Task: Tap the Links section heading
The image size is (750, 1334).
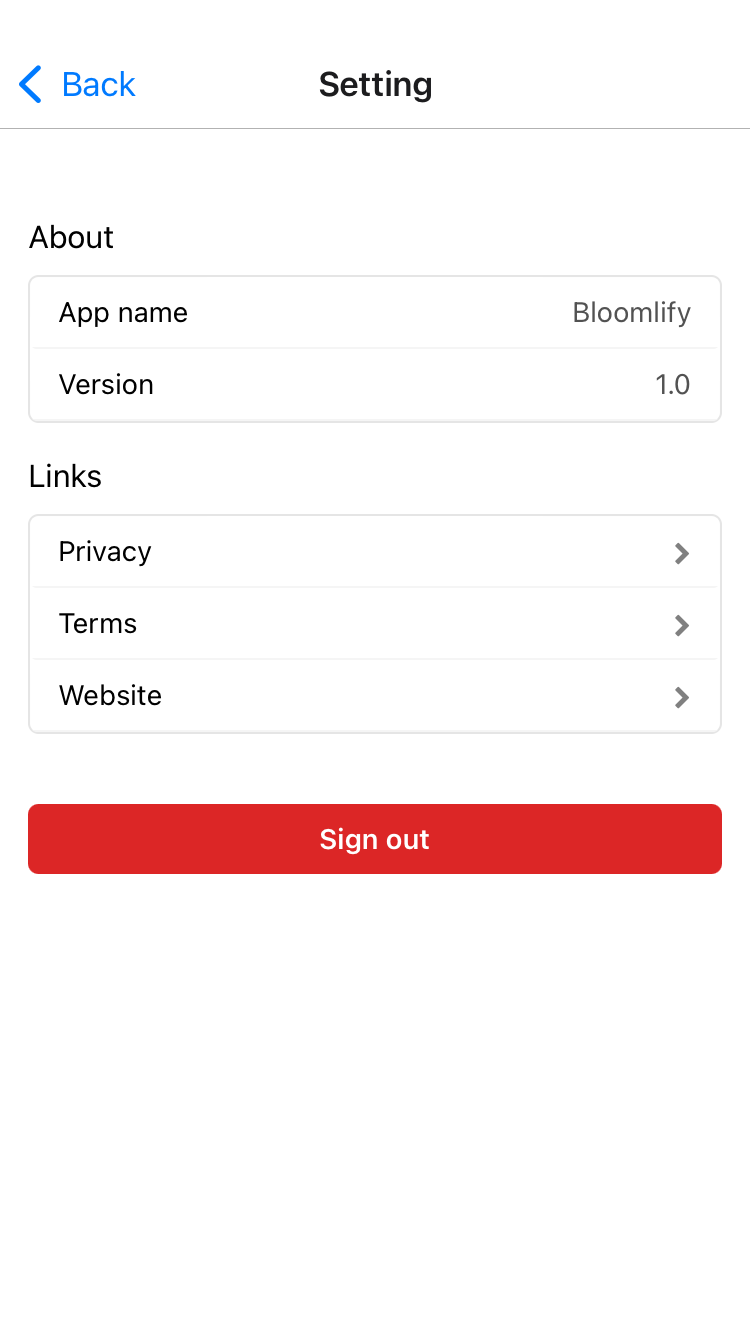Action: pyautogui.click(x=65, y=476)
